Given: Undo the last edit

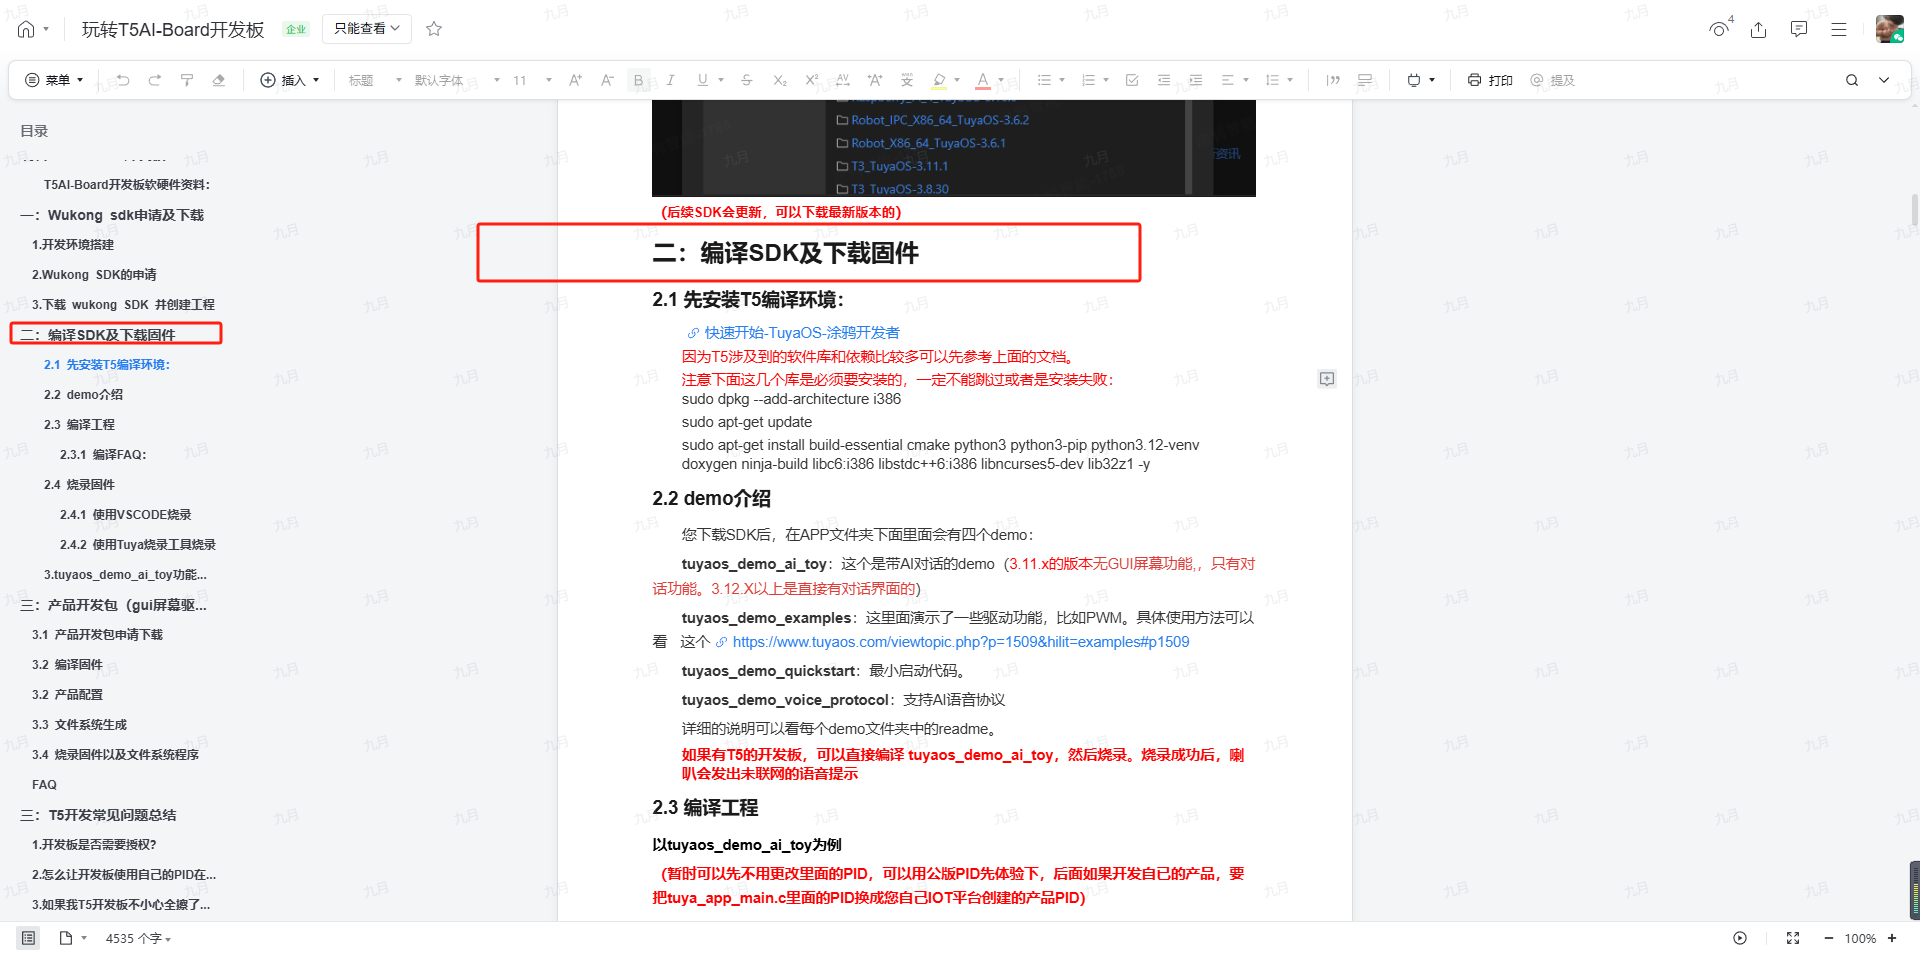Looking at the screenshot, I should click(123, 80).
